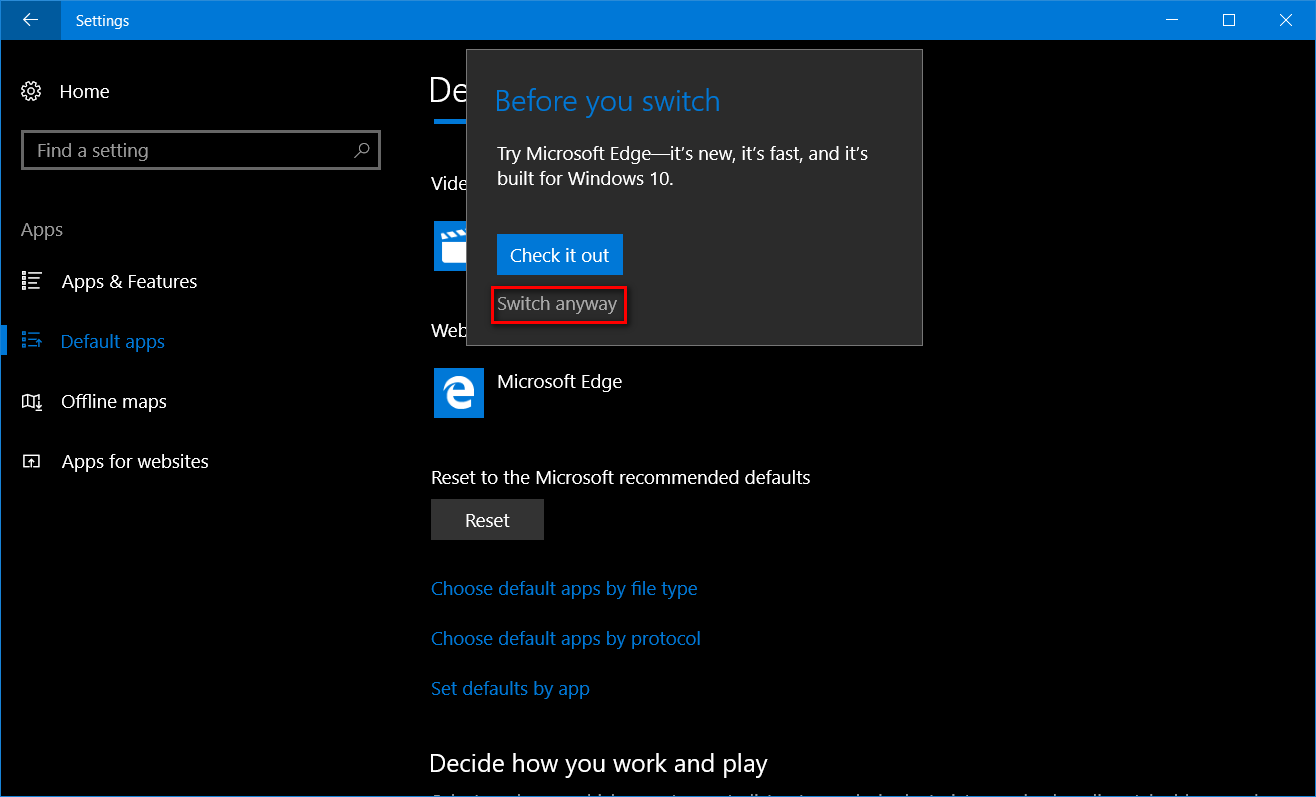Choose Switch anyway in dialog
The image size is (1316, 797).
click(557, 304)
